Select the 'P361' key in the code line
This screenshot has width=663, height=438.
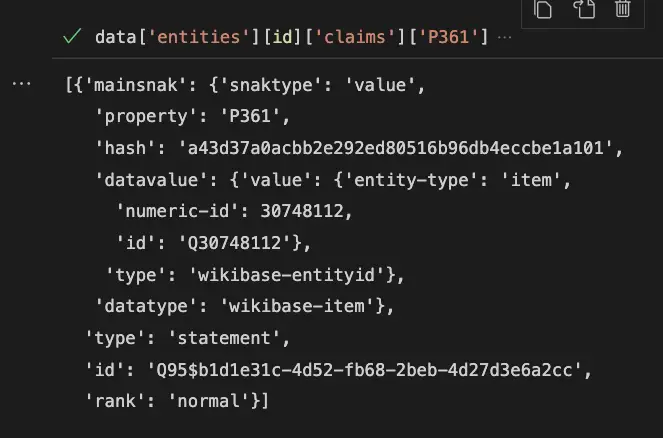(448, 37)
